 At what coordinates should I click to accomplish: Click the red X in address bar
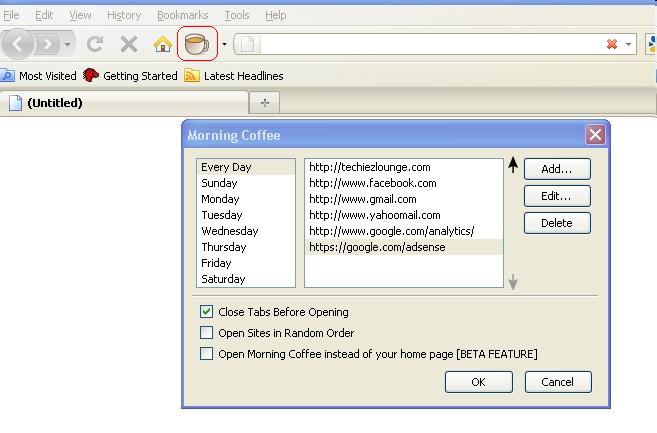pos(612,44)
